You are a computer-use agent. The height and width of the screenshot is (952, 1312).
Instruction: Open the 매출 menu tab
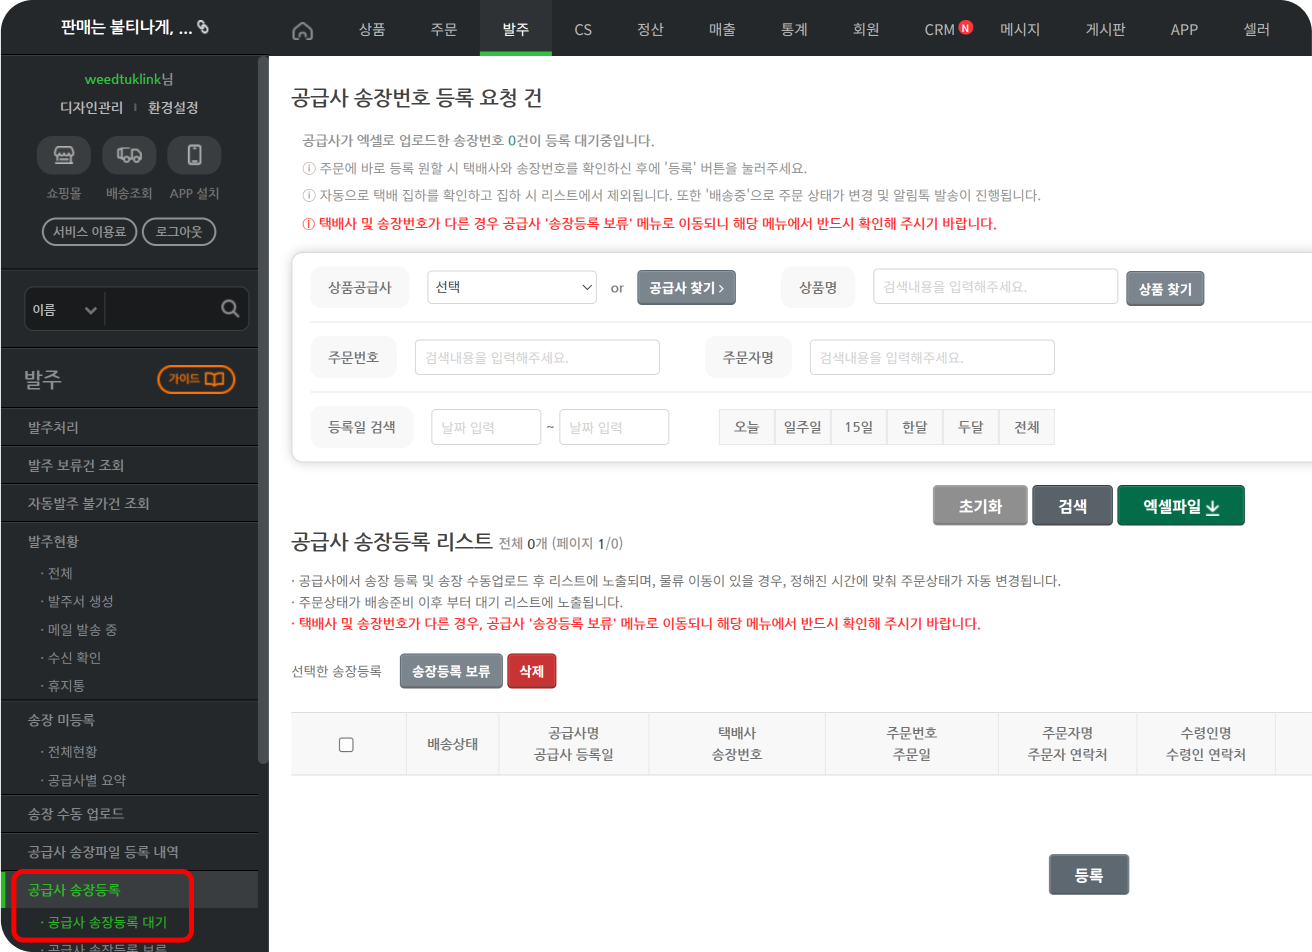coord(722,30)
